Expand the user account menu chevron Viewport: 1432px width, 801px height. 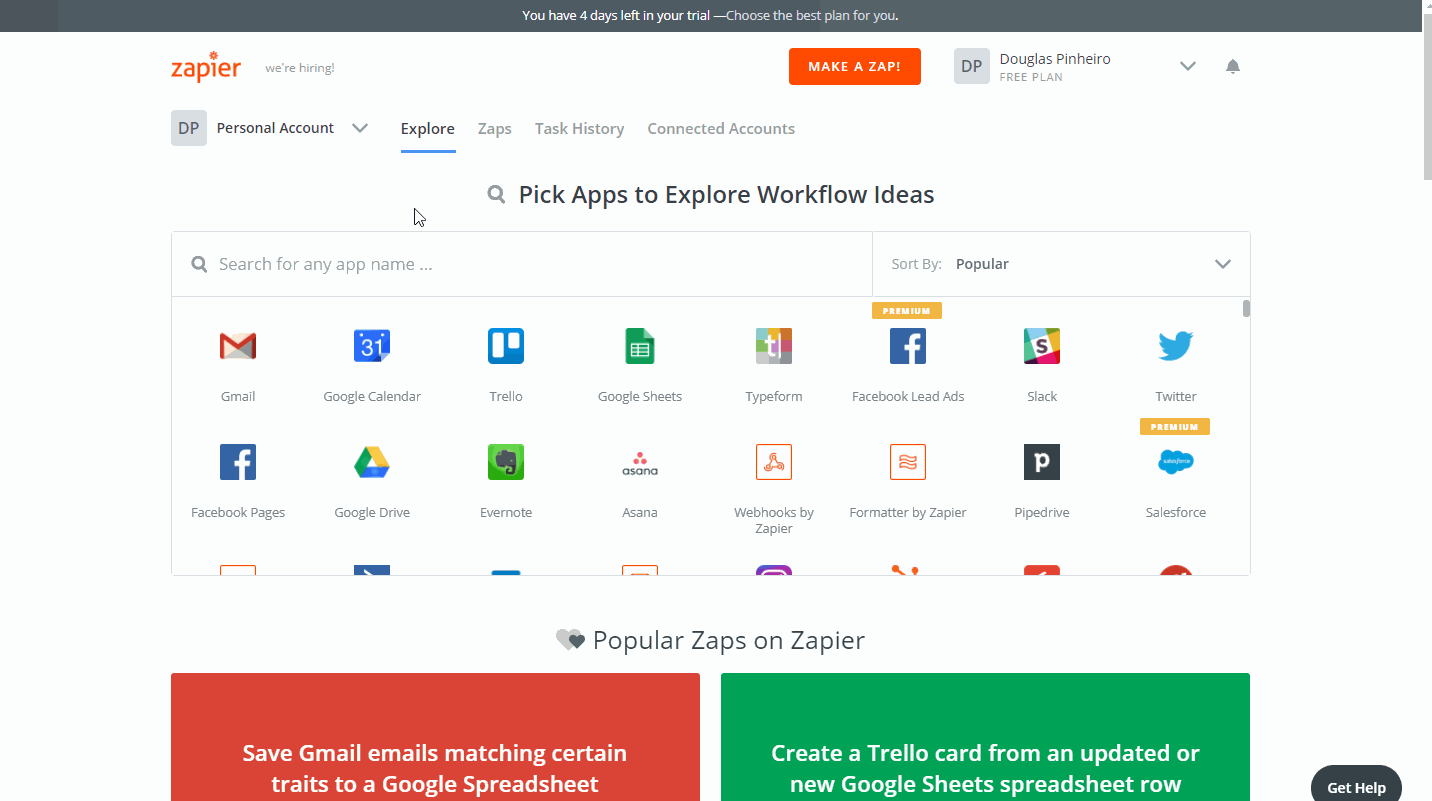1188,67
